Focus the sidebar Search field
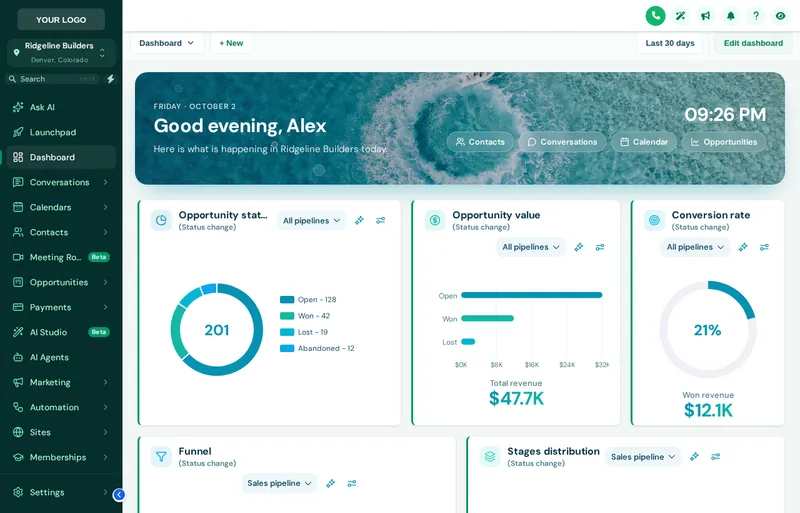 tap(53, 79)
